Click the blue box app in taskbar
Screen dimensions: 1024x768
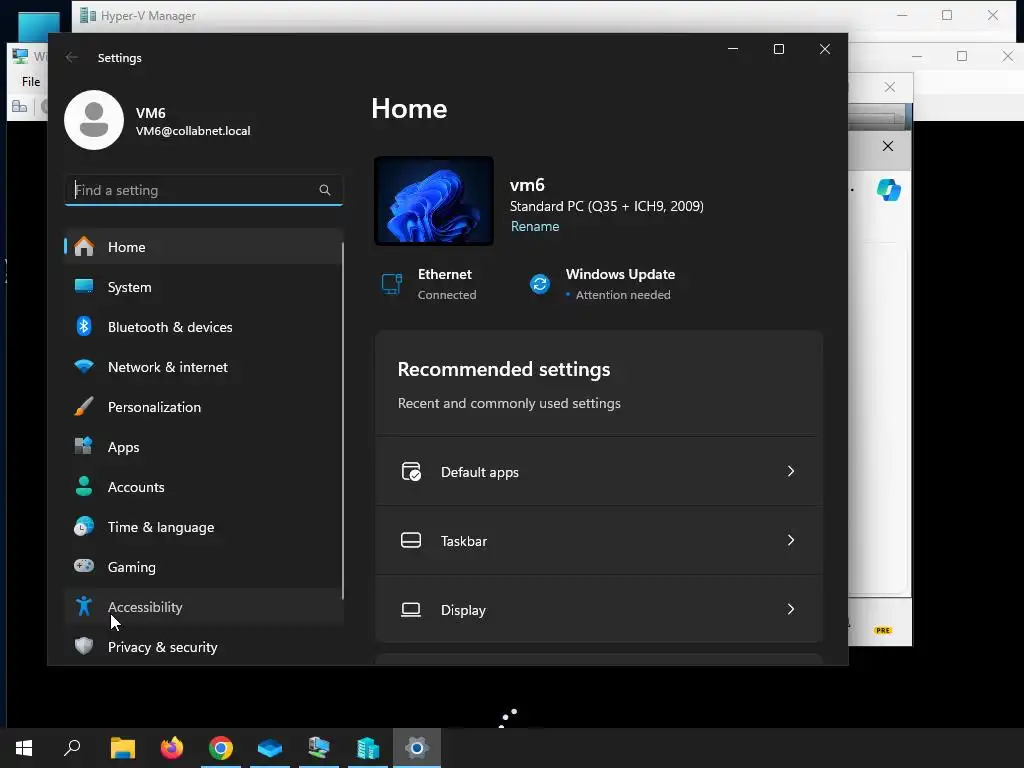pos(270,748)
